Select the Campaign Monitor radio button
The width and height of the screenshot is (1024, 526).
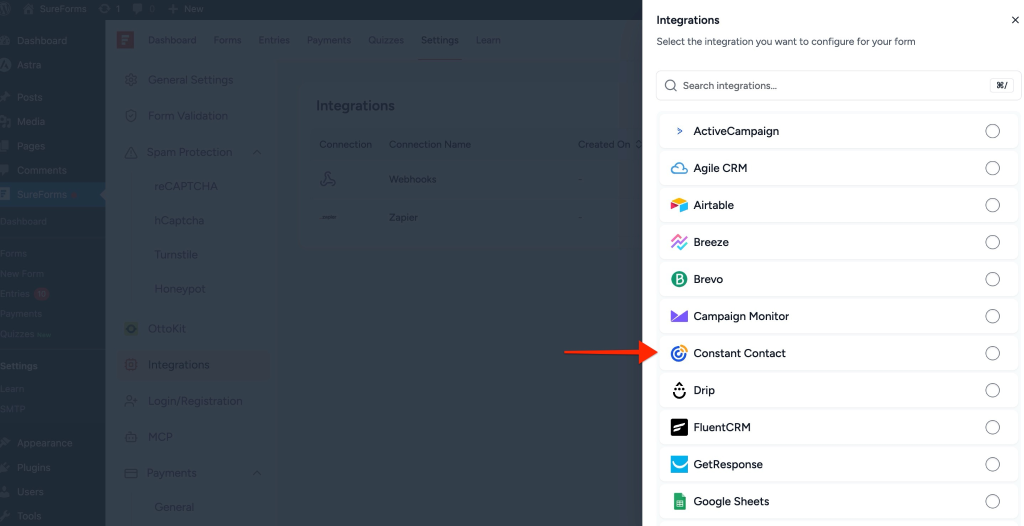click(993, 316)
